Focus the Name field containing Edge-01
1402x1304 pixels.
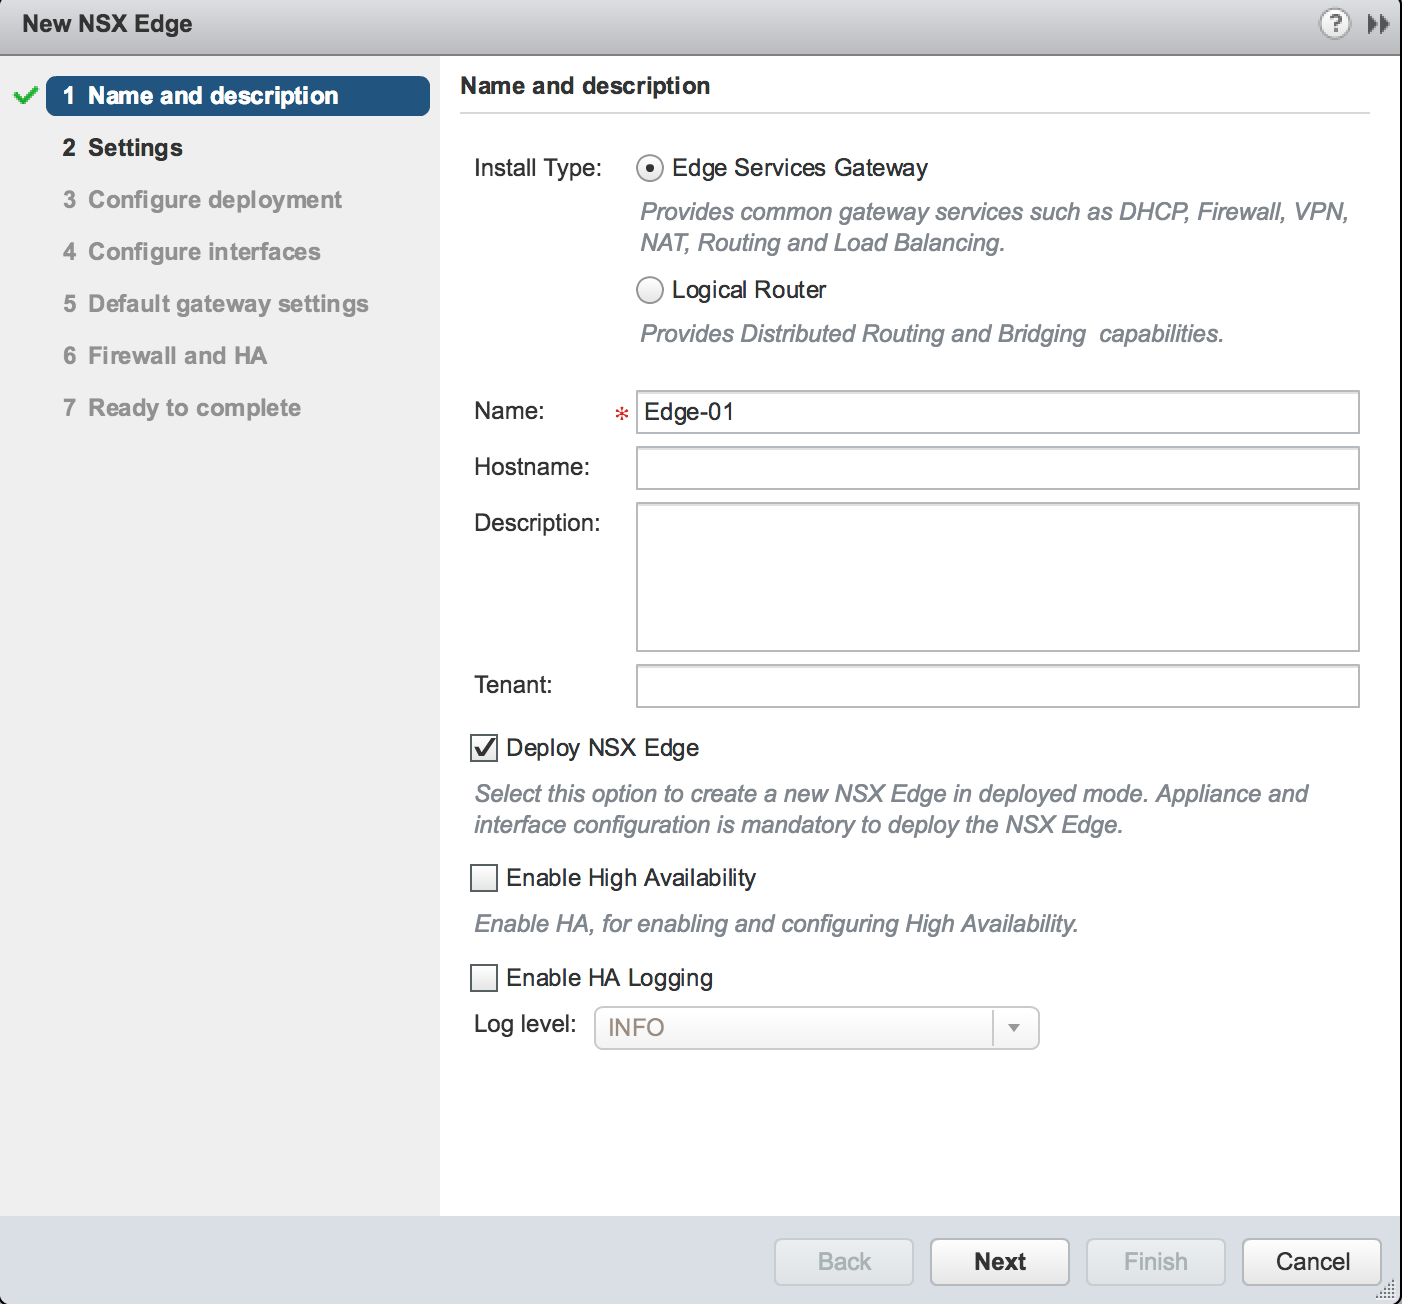(x=998, y=412)
